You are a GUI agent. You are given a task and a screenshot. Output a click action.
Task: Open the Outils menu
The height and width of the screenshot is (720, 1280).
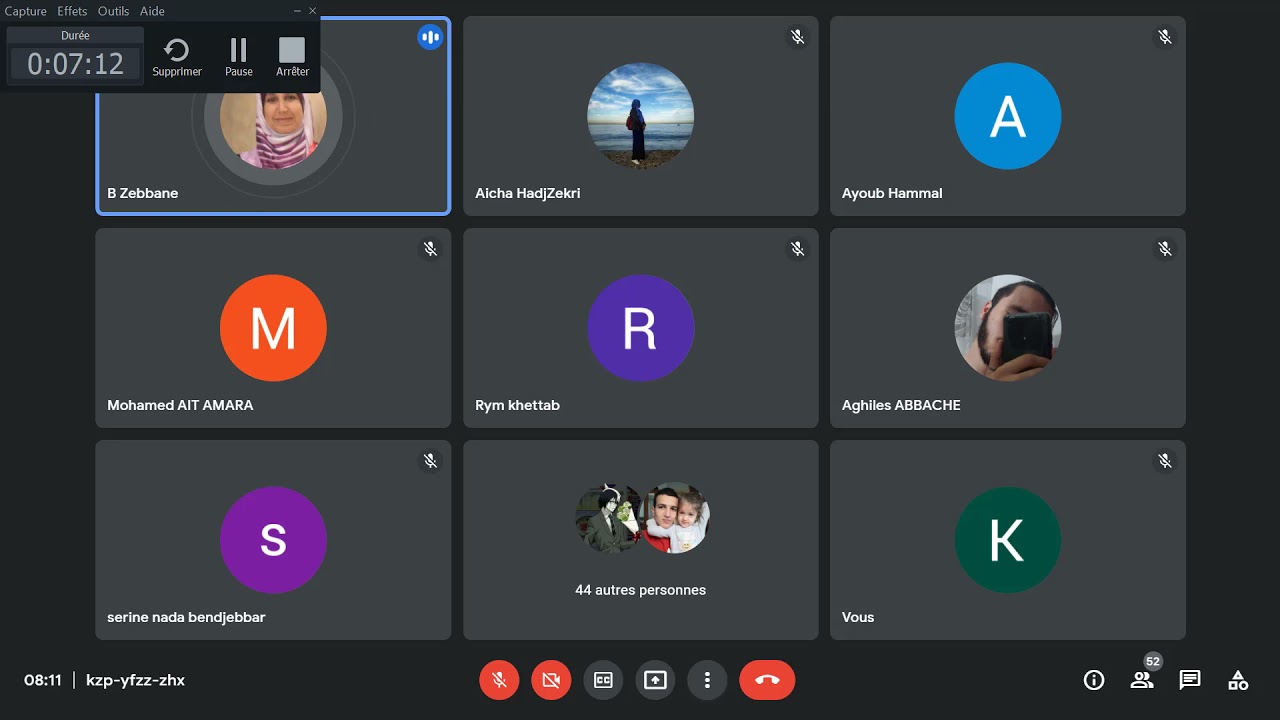(x=113, y=11)
